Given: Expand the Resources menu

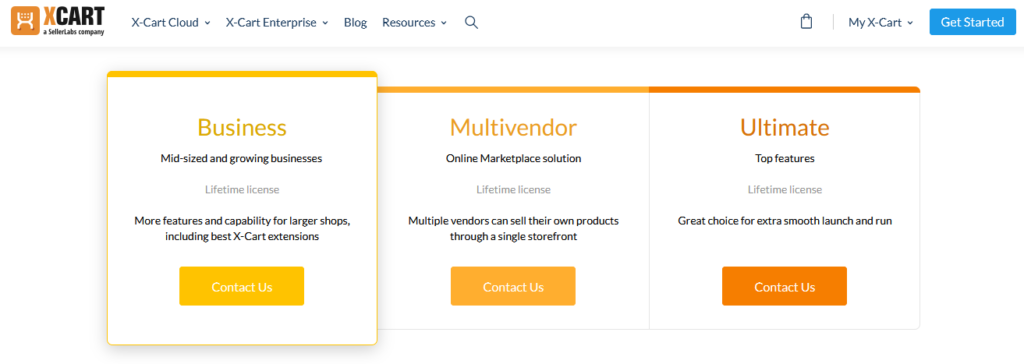Looking at the screenshot, I should point(415,22).
